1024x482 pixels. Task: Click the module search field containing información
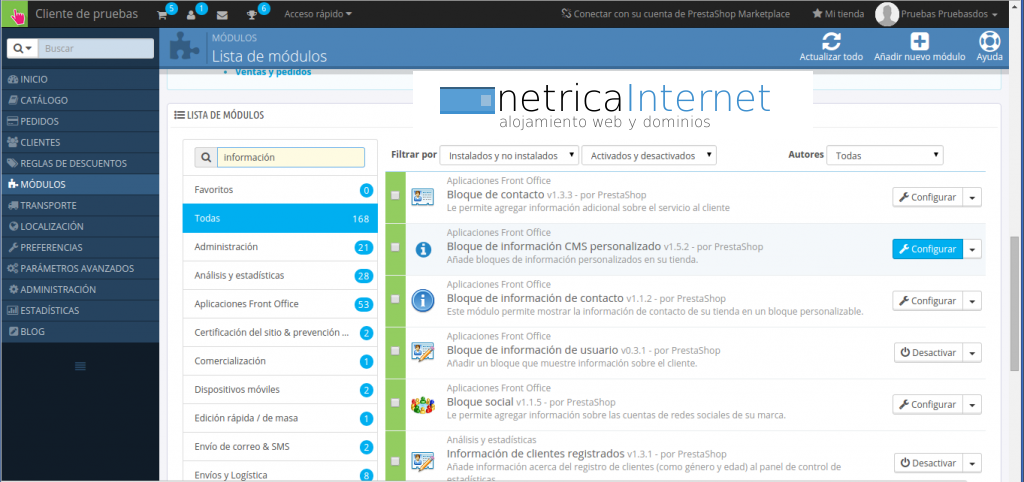(x=291, y=157)
